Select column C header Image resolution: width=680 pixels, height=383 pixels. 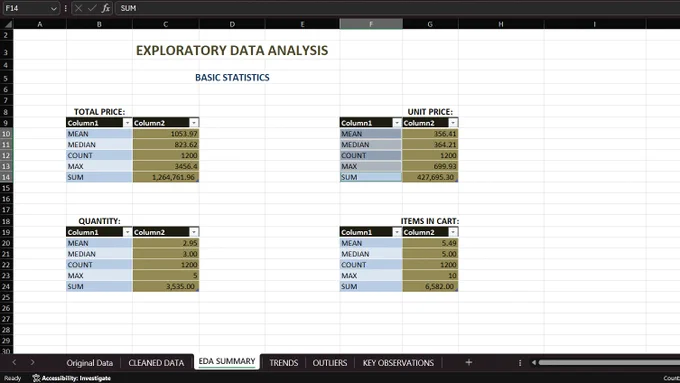tap(166, 24)
